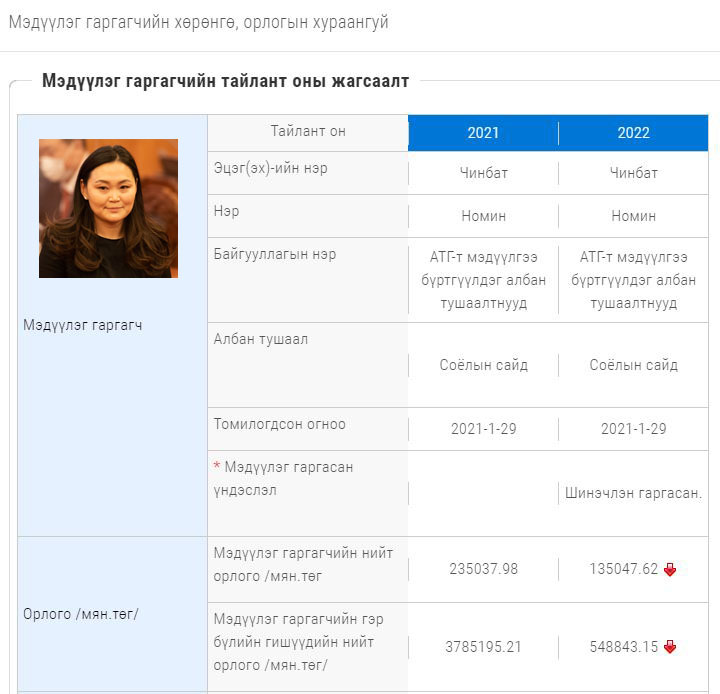This screenshot has height=694, width=720.
Task: Click 'Номин' in the 2022 column
Action: [x=634, y=216]
